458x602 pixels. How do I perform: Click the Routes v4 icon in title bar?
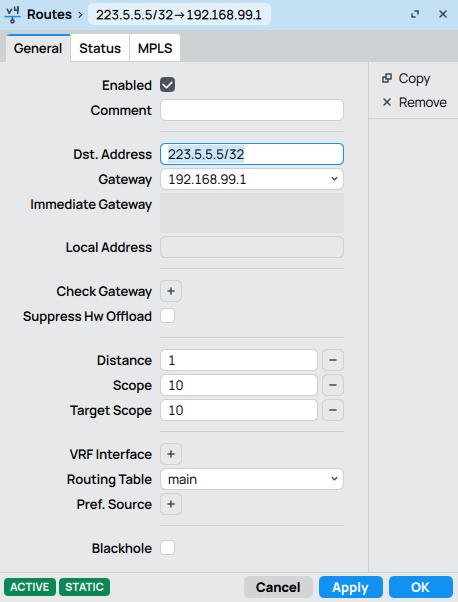[13, 15]
